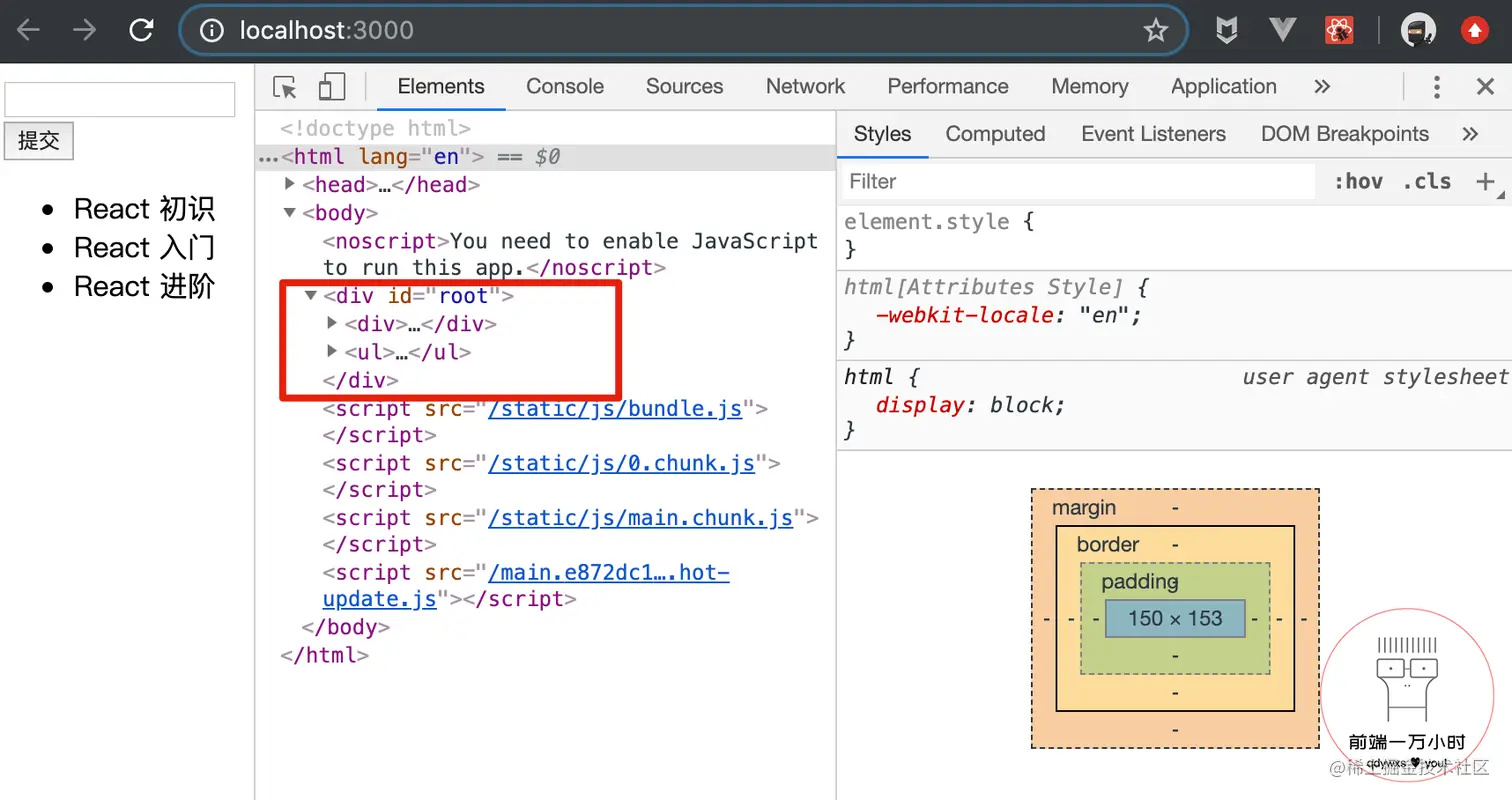
Task: Select the Computed sidebar tab
Action: (995, 134)
